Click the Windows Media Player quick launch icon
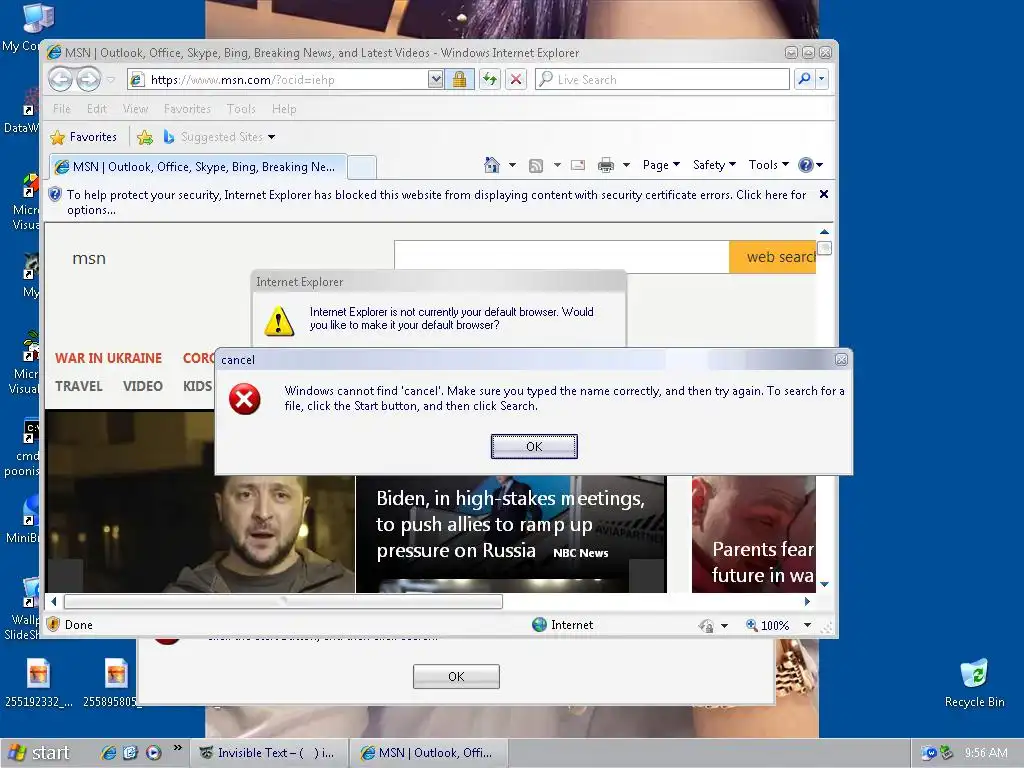The image size is (1024, 768). coord(153,752)
